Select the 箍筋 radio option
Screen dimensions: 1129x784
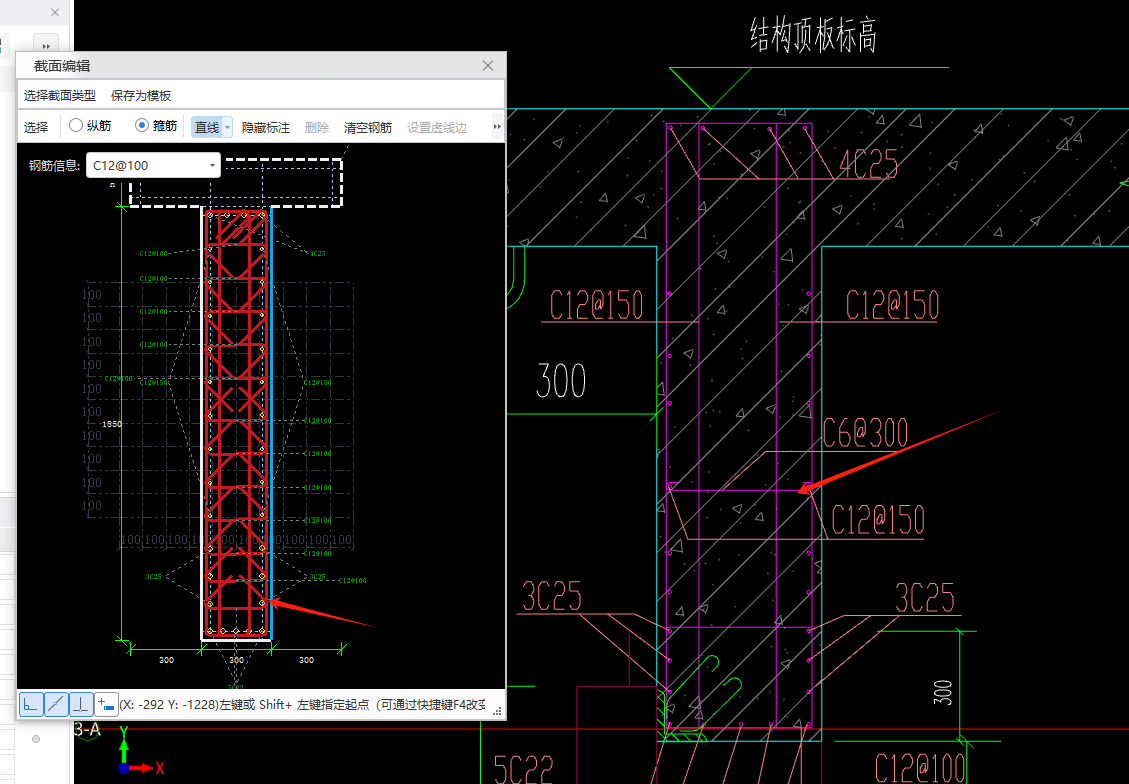coord(156,126)
